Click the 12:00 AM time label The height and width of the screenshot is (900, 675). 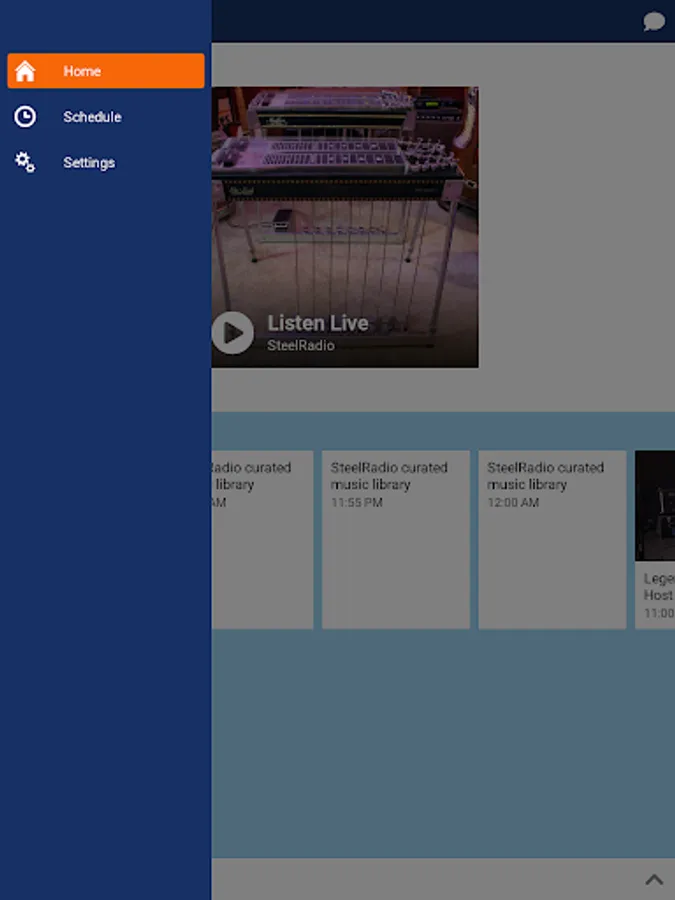point(513,502)
